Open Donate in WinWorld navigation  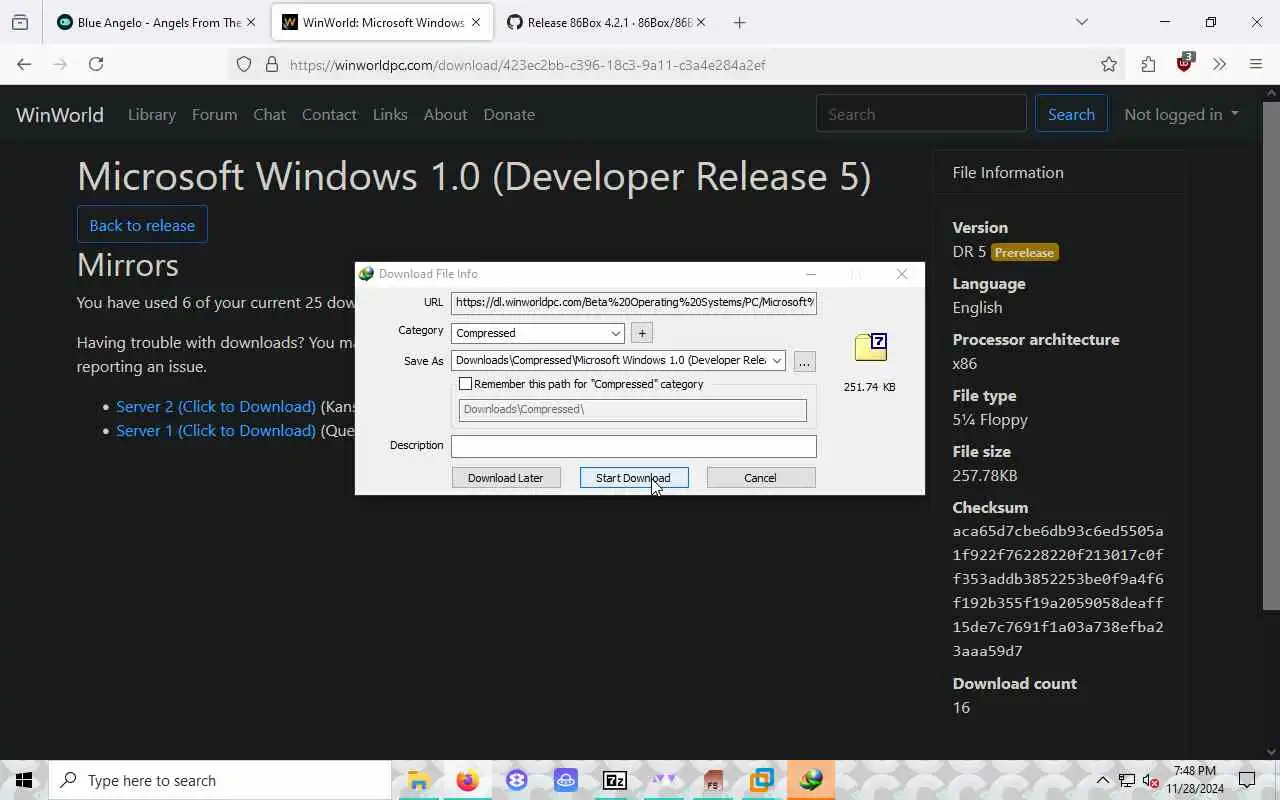509,114
